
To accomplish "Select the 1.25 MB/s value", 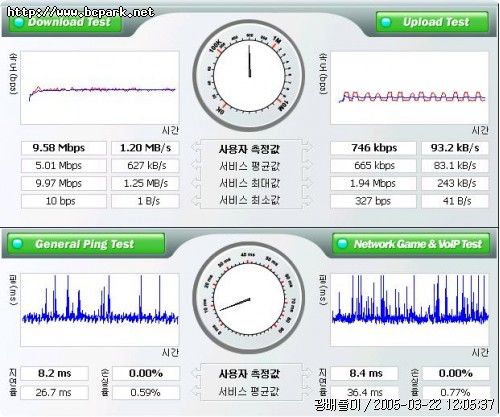I will point(145,183).
